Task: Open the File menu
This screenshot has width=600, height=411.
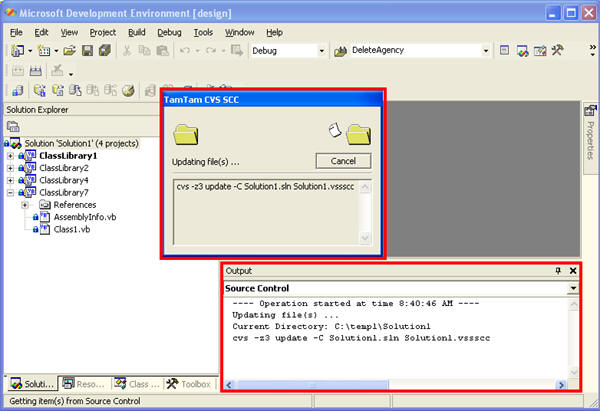Action: 16,33
